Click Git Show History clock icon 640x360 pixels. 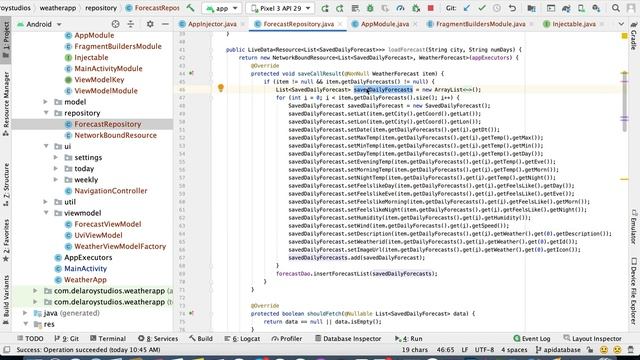pyautogui.click(x=497, y=8)
